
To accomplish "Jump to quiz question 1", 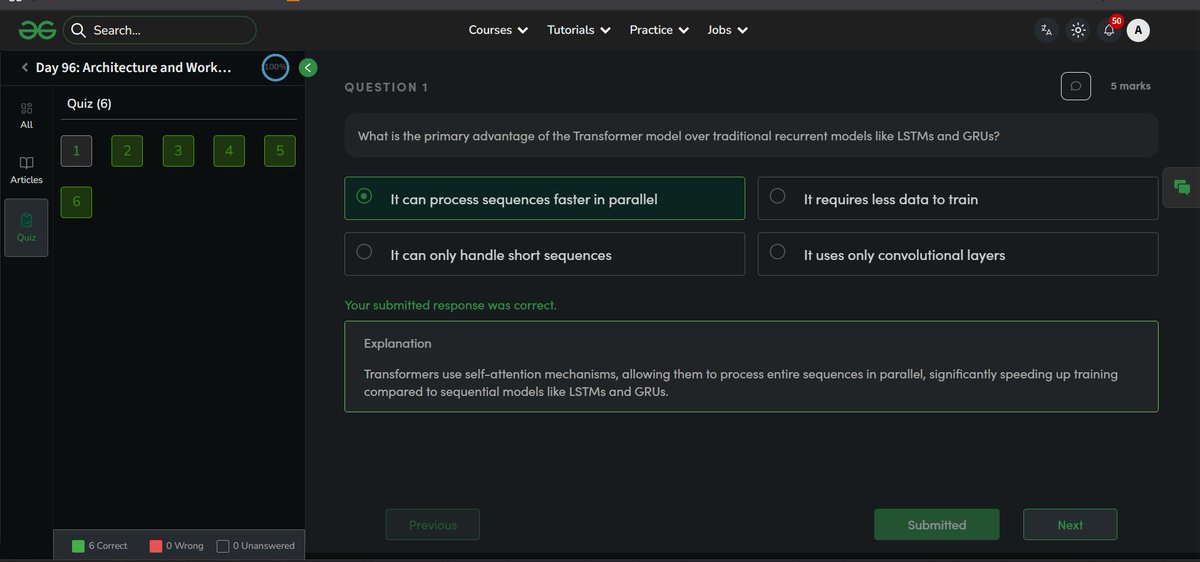I will click(x=76, y=150).
